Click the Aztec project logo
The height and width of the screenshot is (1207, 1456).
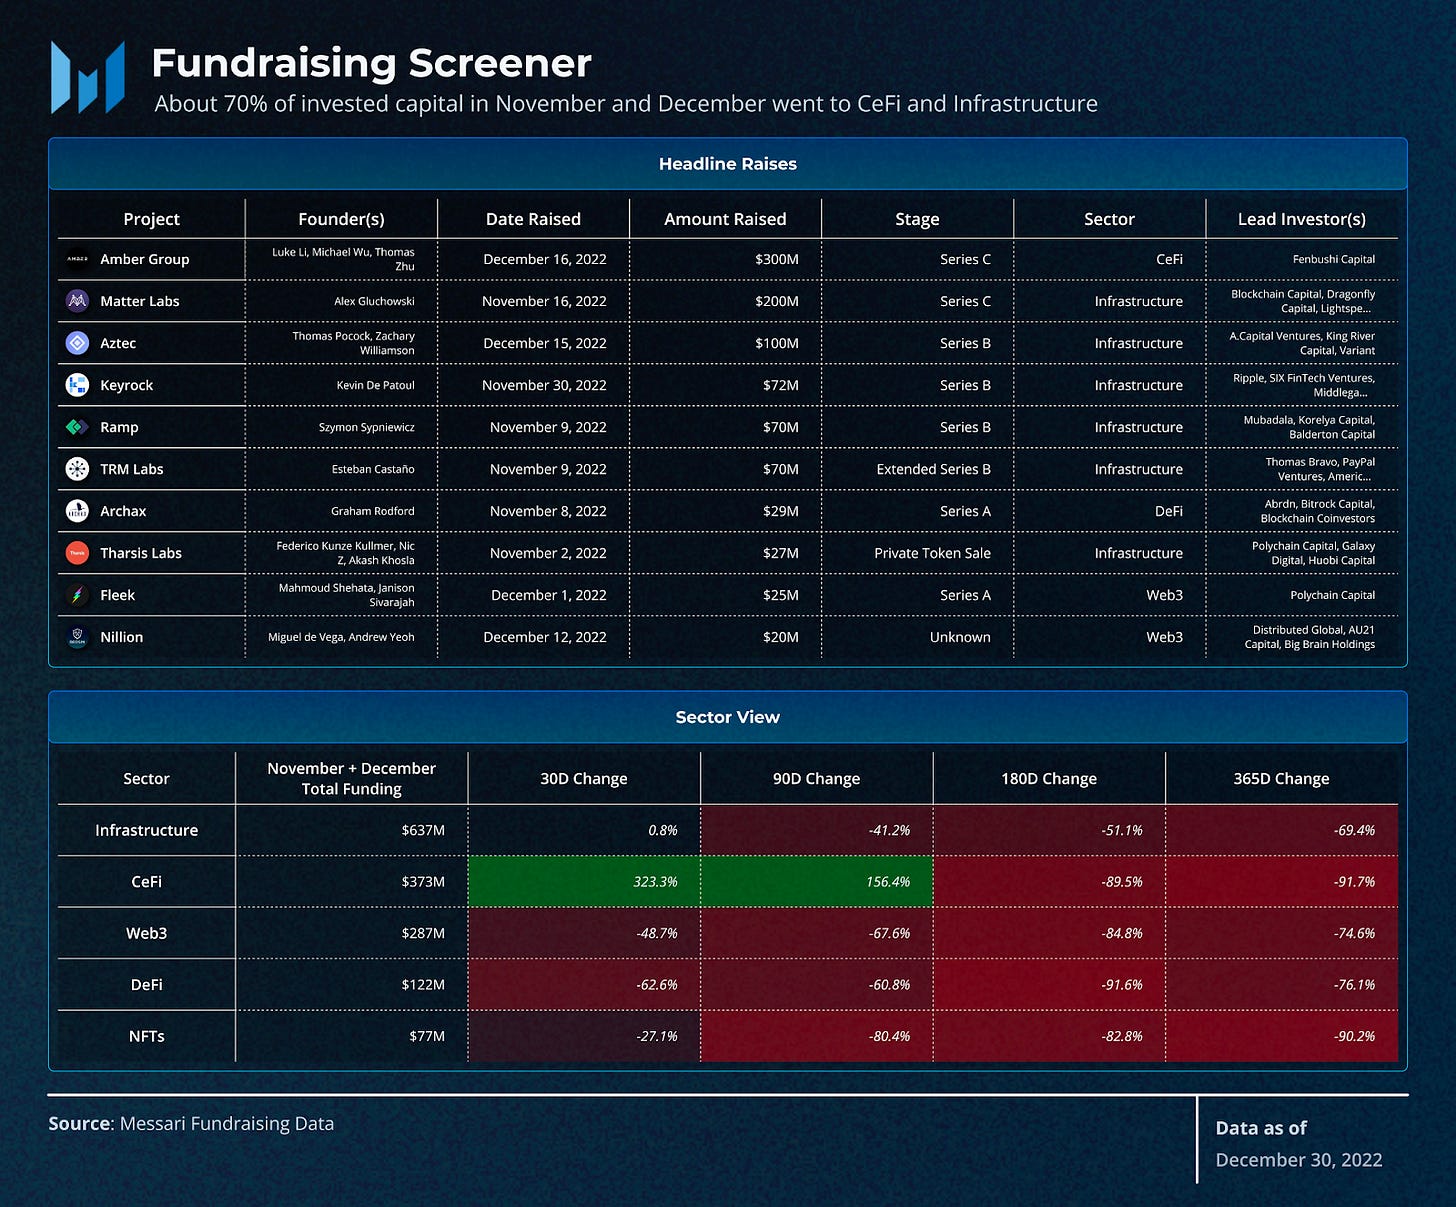[x=77, y=343]
